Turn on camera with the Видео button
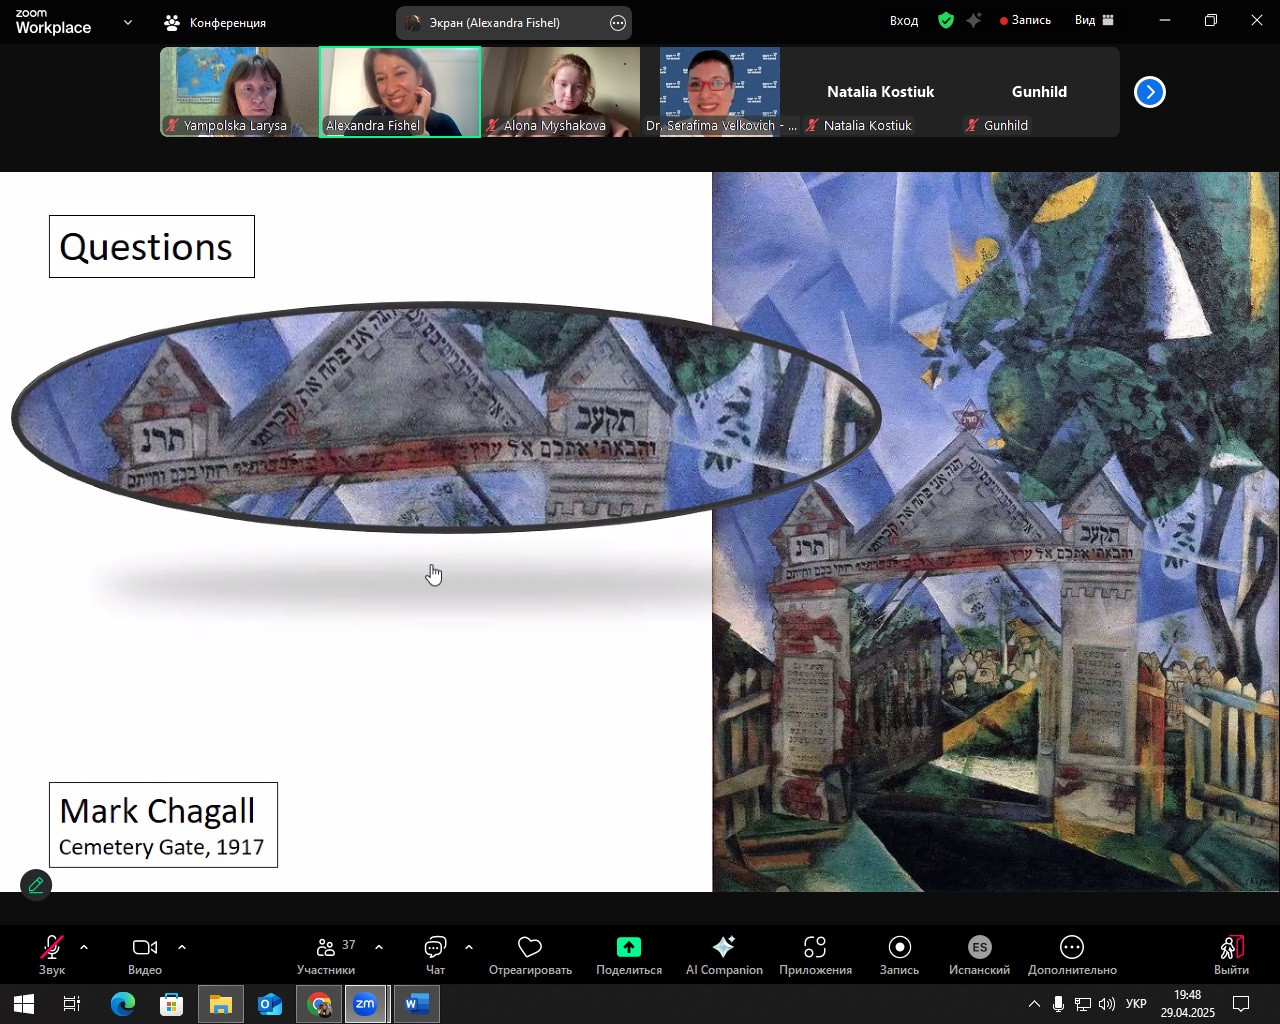Screen dimensions: 1280x1024 (x=145, y=955)
